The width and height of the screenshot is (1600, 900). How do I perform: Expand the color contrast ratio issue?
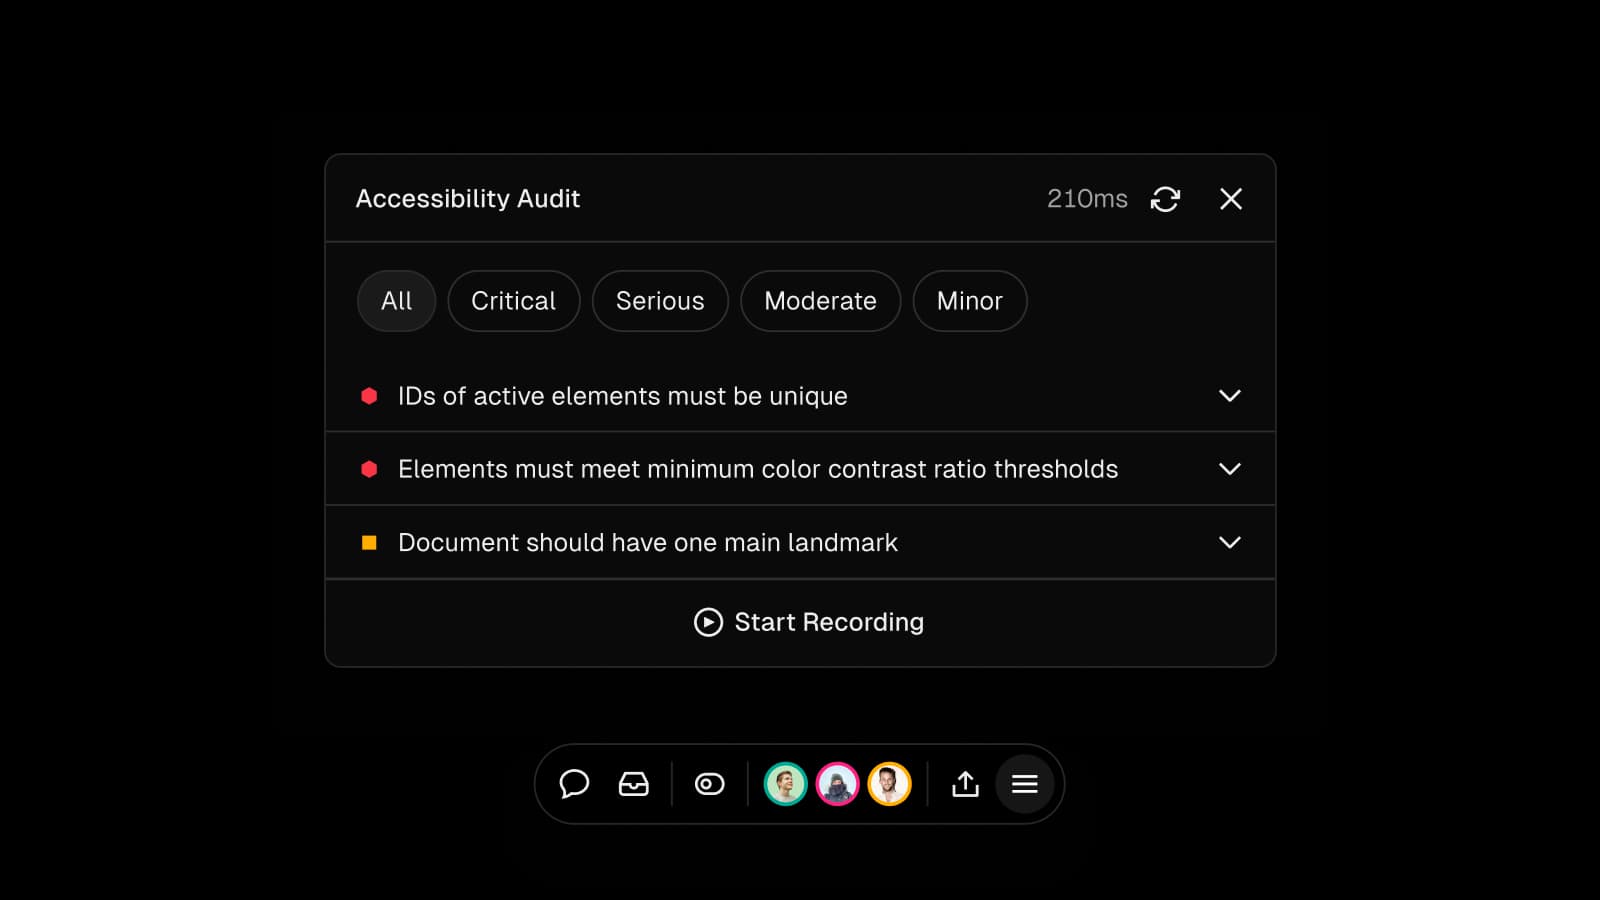(x=1230, y=468)
